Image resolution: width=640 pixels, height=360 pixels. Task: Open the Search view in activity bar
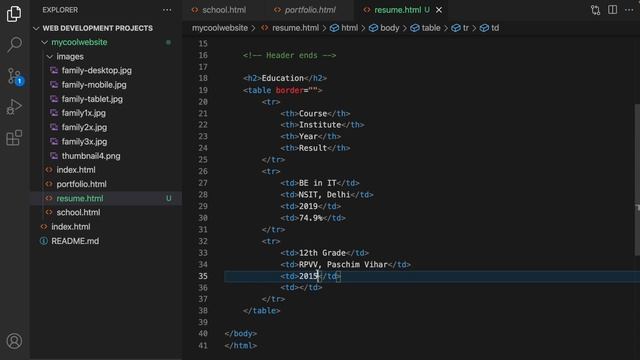pyautogui.click(x=14, y=44)
